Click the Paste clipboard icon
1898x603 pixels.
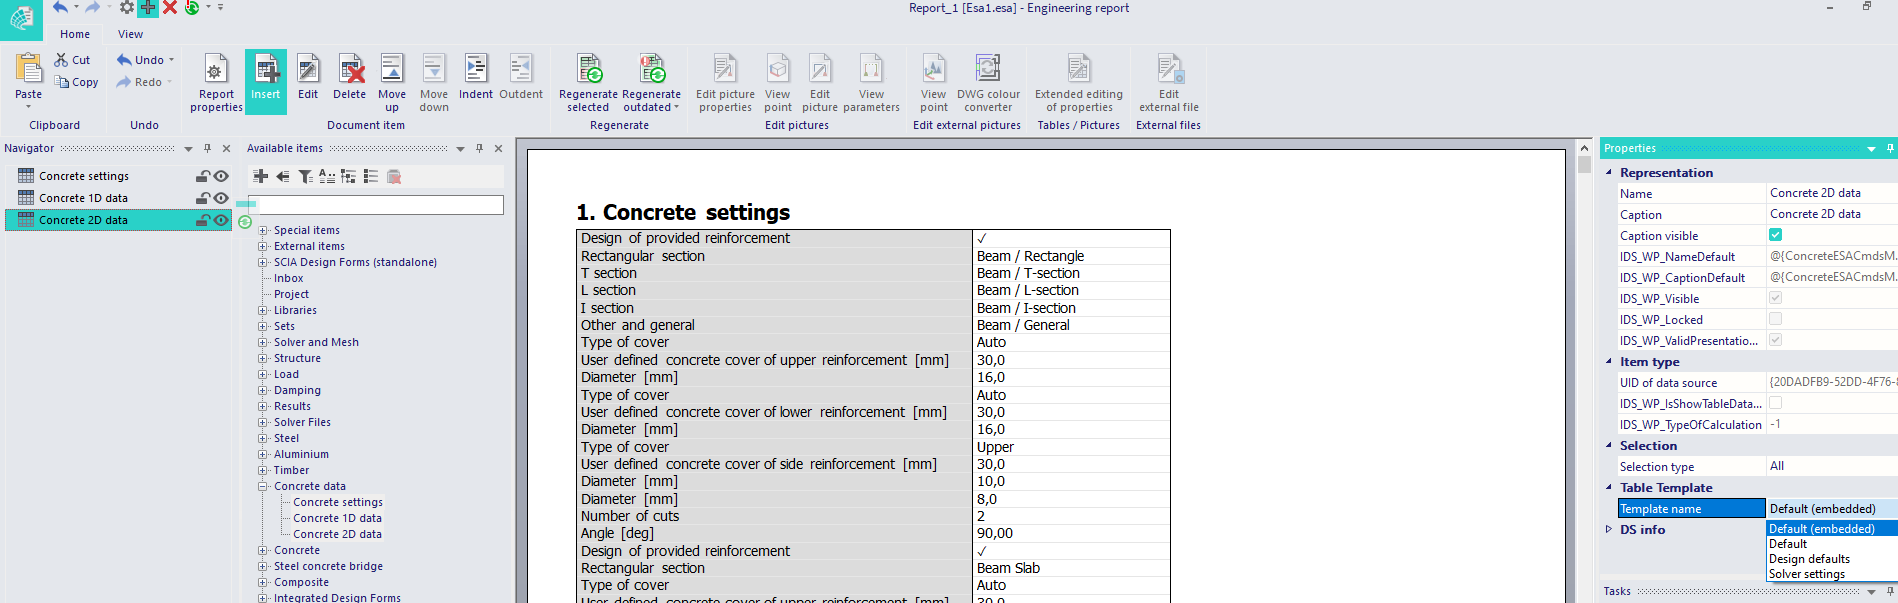click(29, 68)
